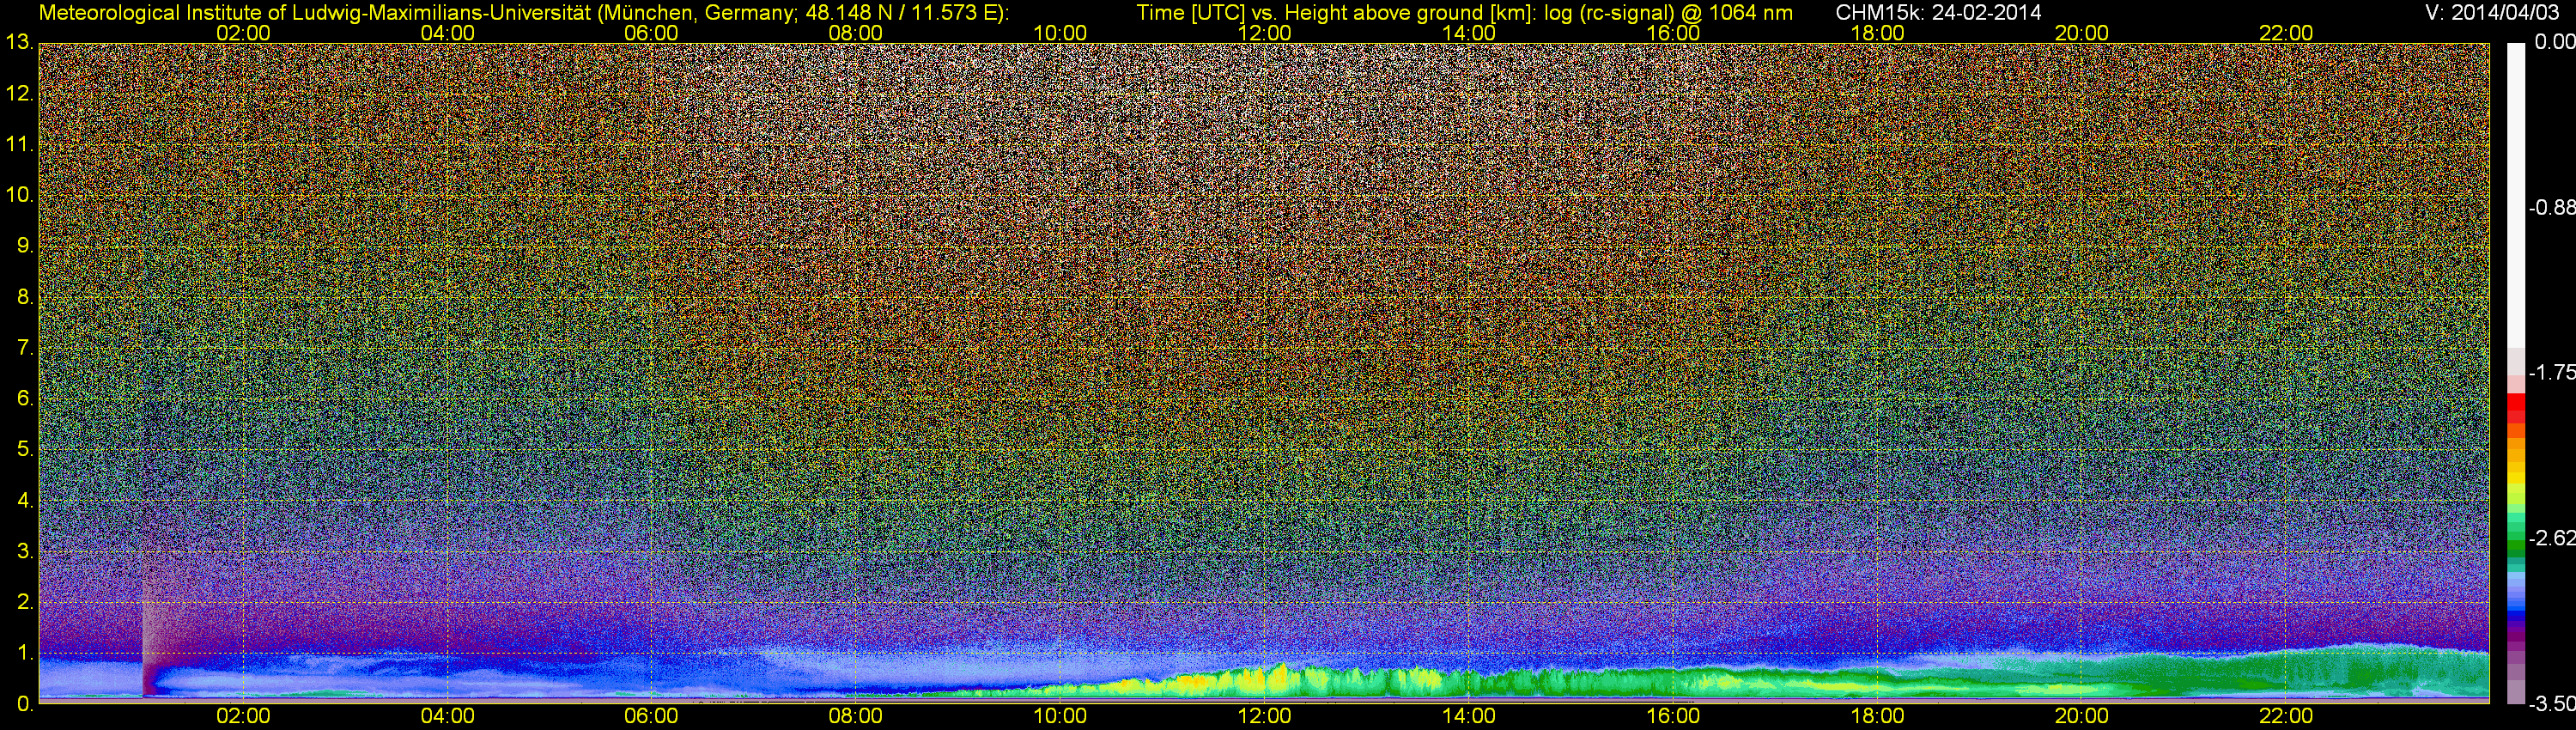Screen dimensions: 2576x730
Task: Click the 16:00 label on the bottom time axis
Action: pyautogui.click(x=1673, y=716)
